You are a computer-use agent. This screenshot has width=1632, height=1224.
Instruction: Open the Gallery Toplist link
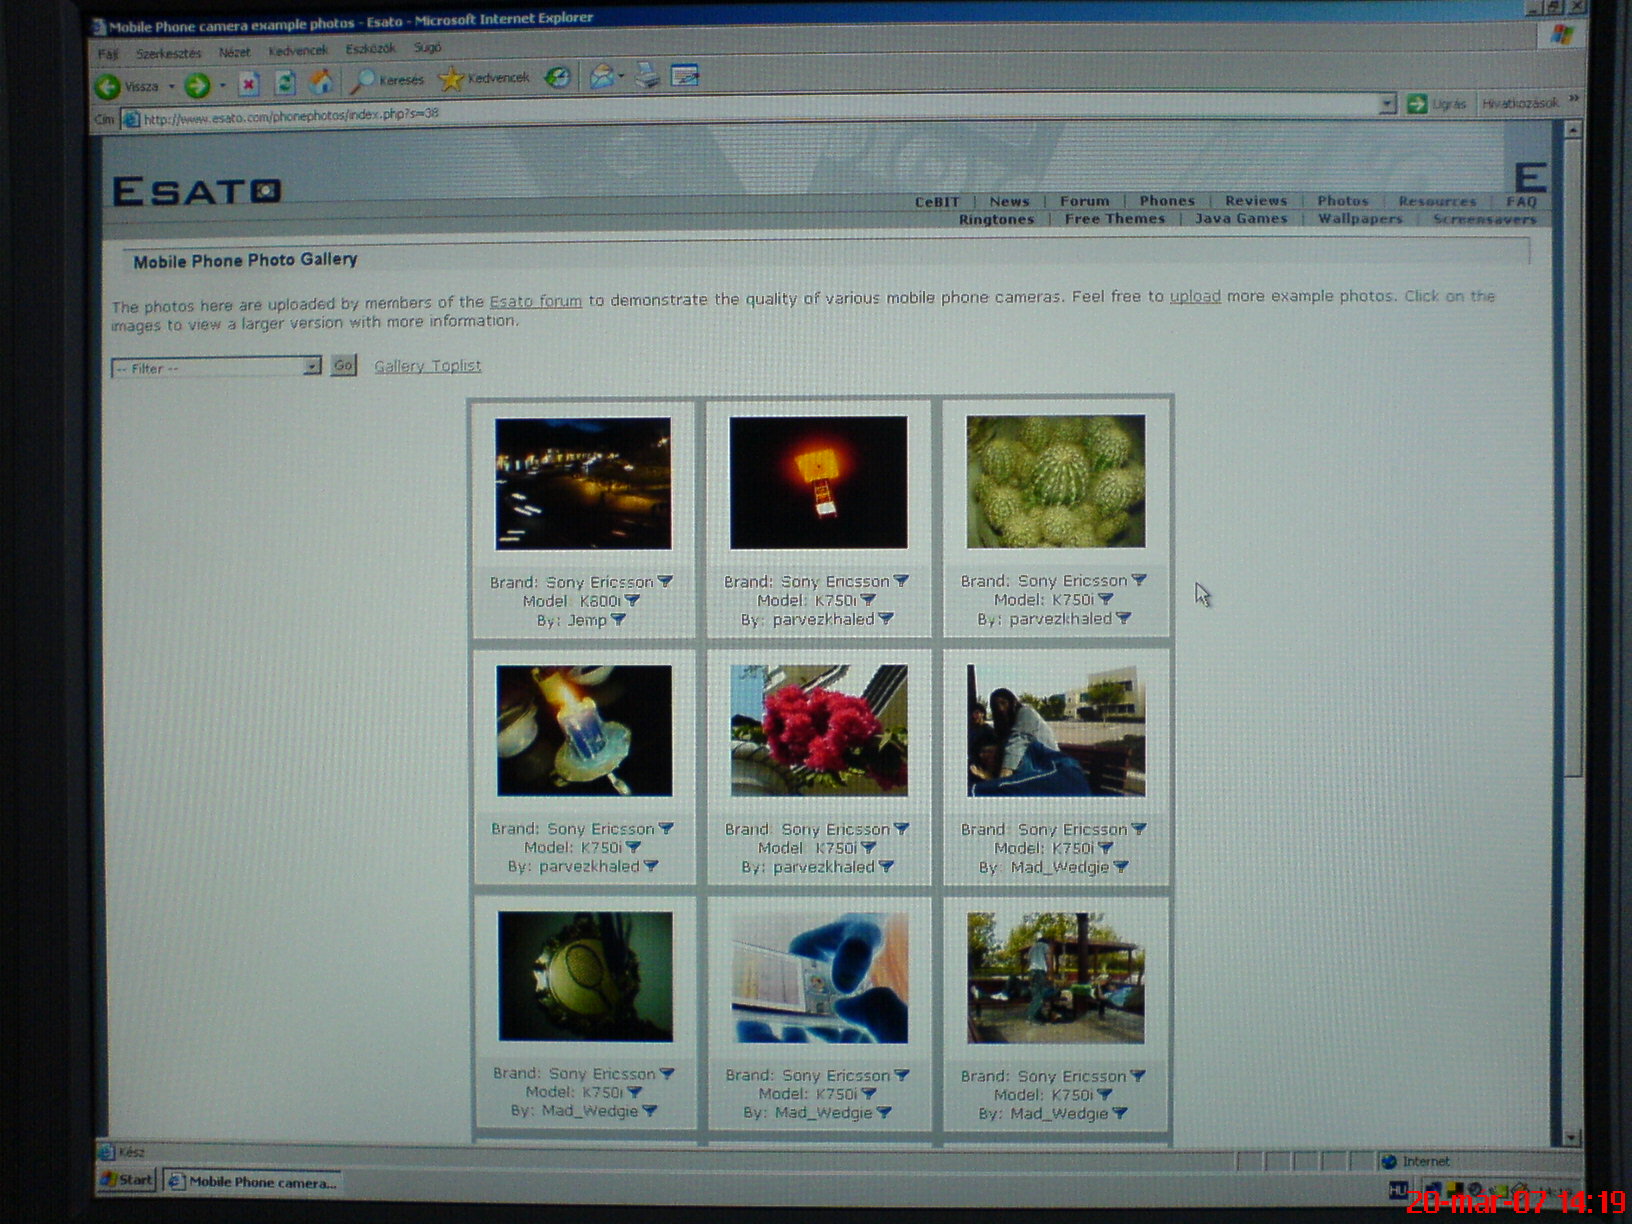(427, 366)
